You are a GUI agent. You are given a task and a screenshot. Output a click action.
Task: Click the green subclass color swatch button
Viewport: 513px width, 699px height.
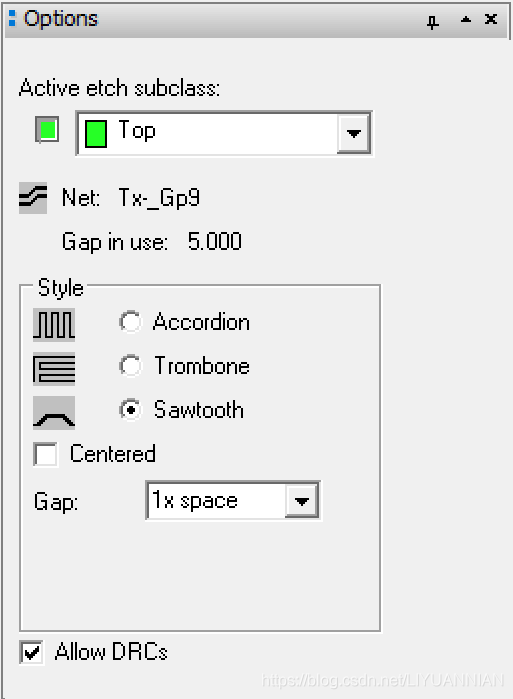click(x=47, y=130)
